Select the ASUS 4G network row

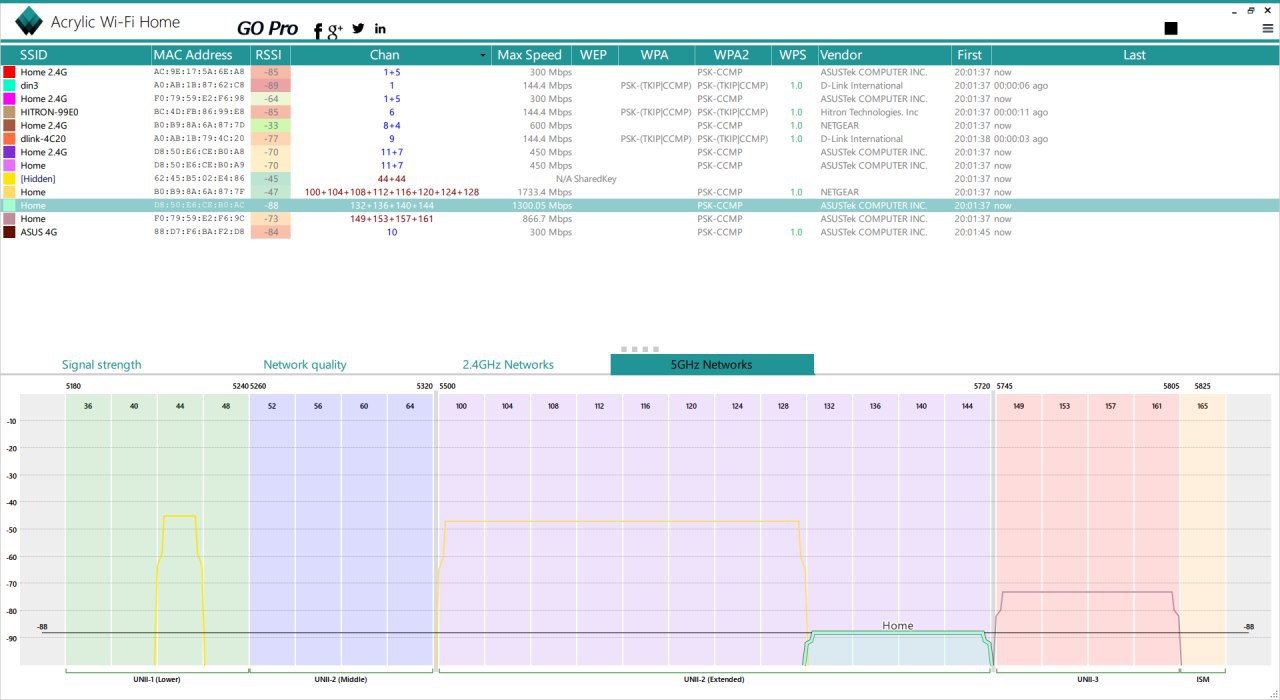tap(41, 232)
